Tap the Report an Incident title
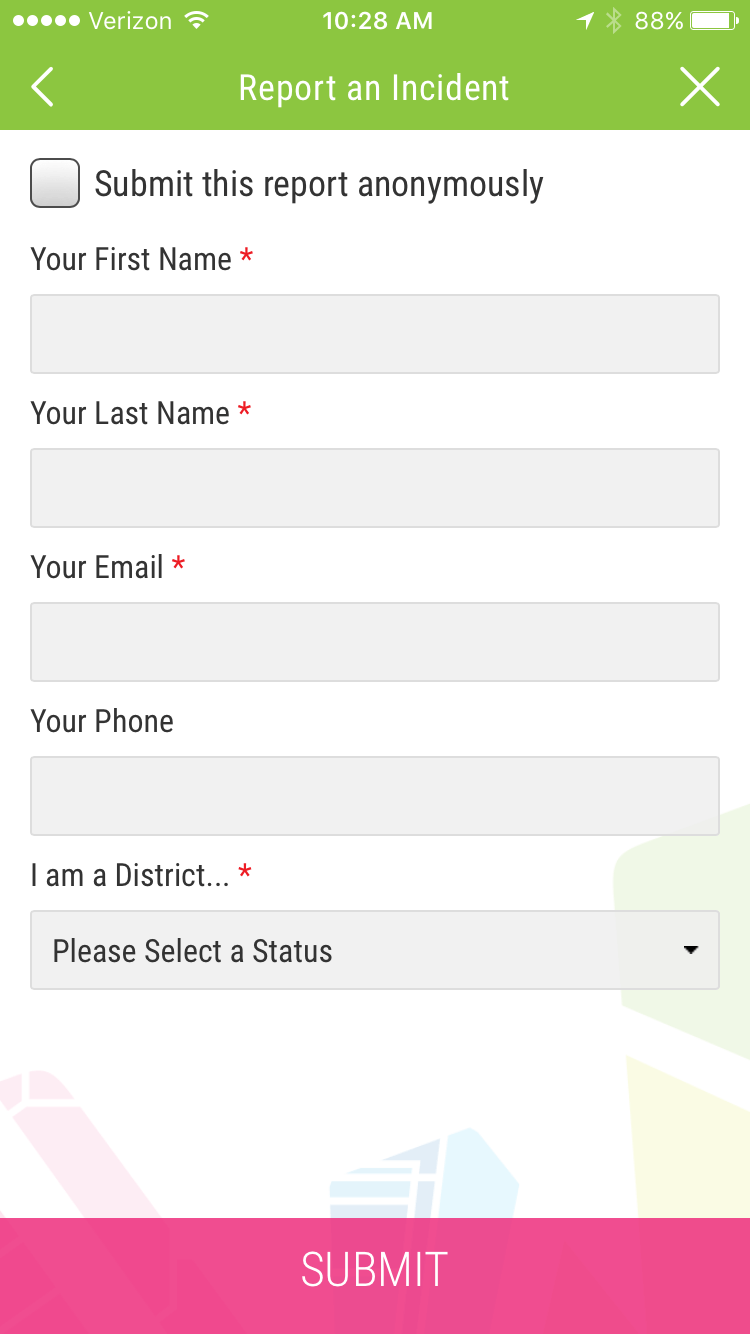Image resolution: width=750 pixels, height=1334 pixels. 374,88
